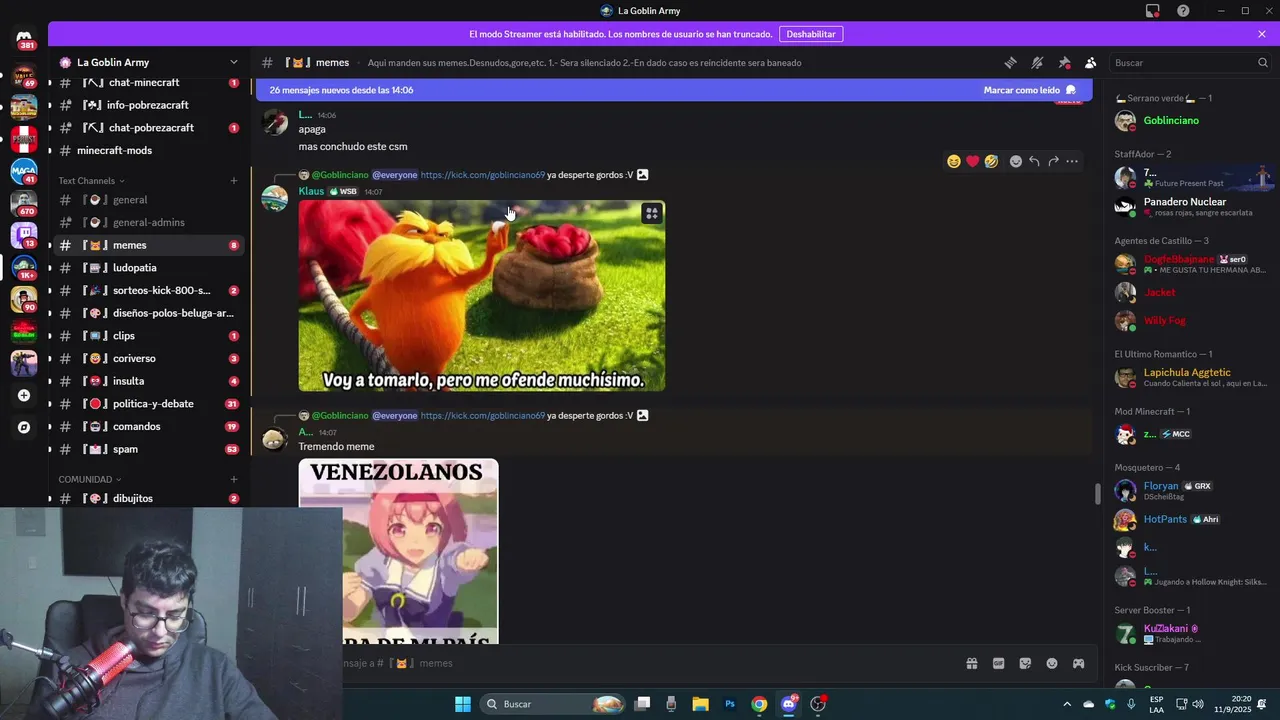Open image apps icon on Lorax meme

click(x=651, y=213)
